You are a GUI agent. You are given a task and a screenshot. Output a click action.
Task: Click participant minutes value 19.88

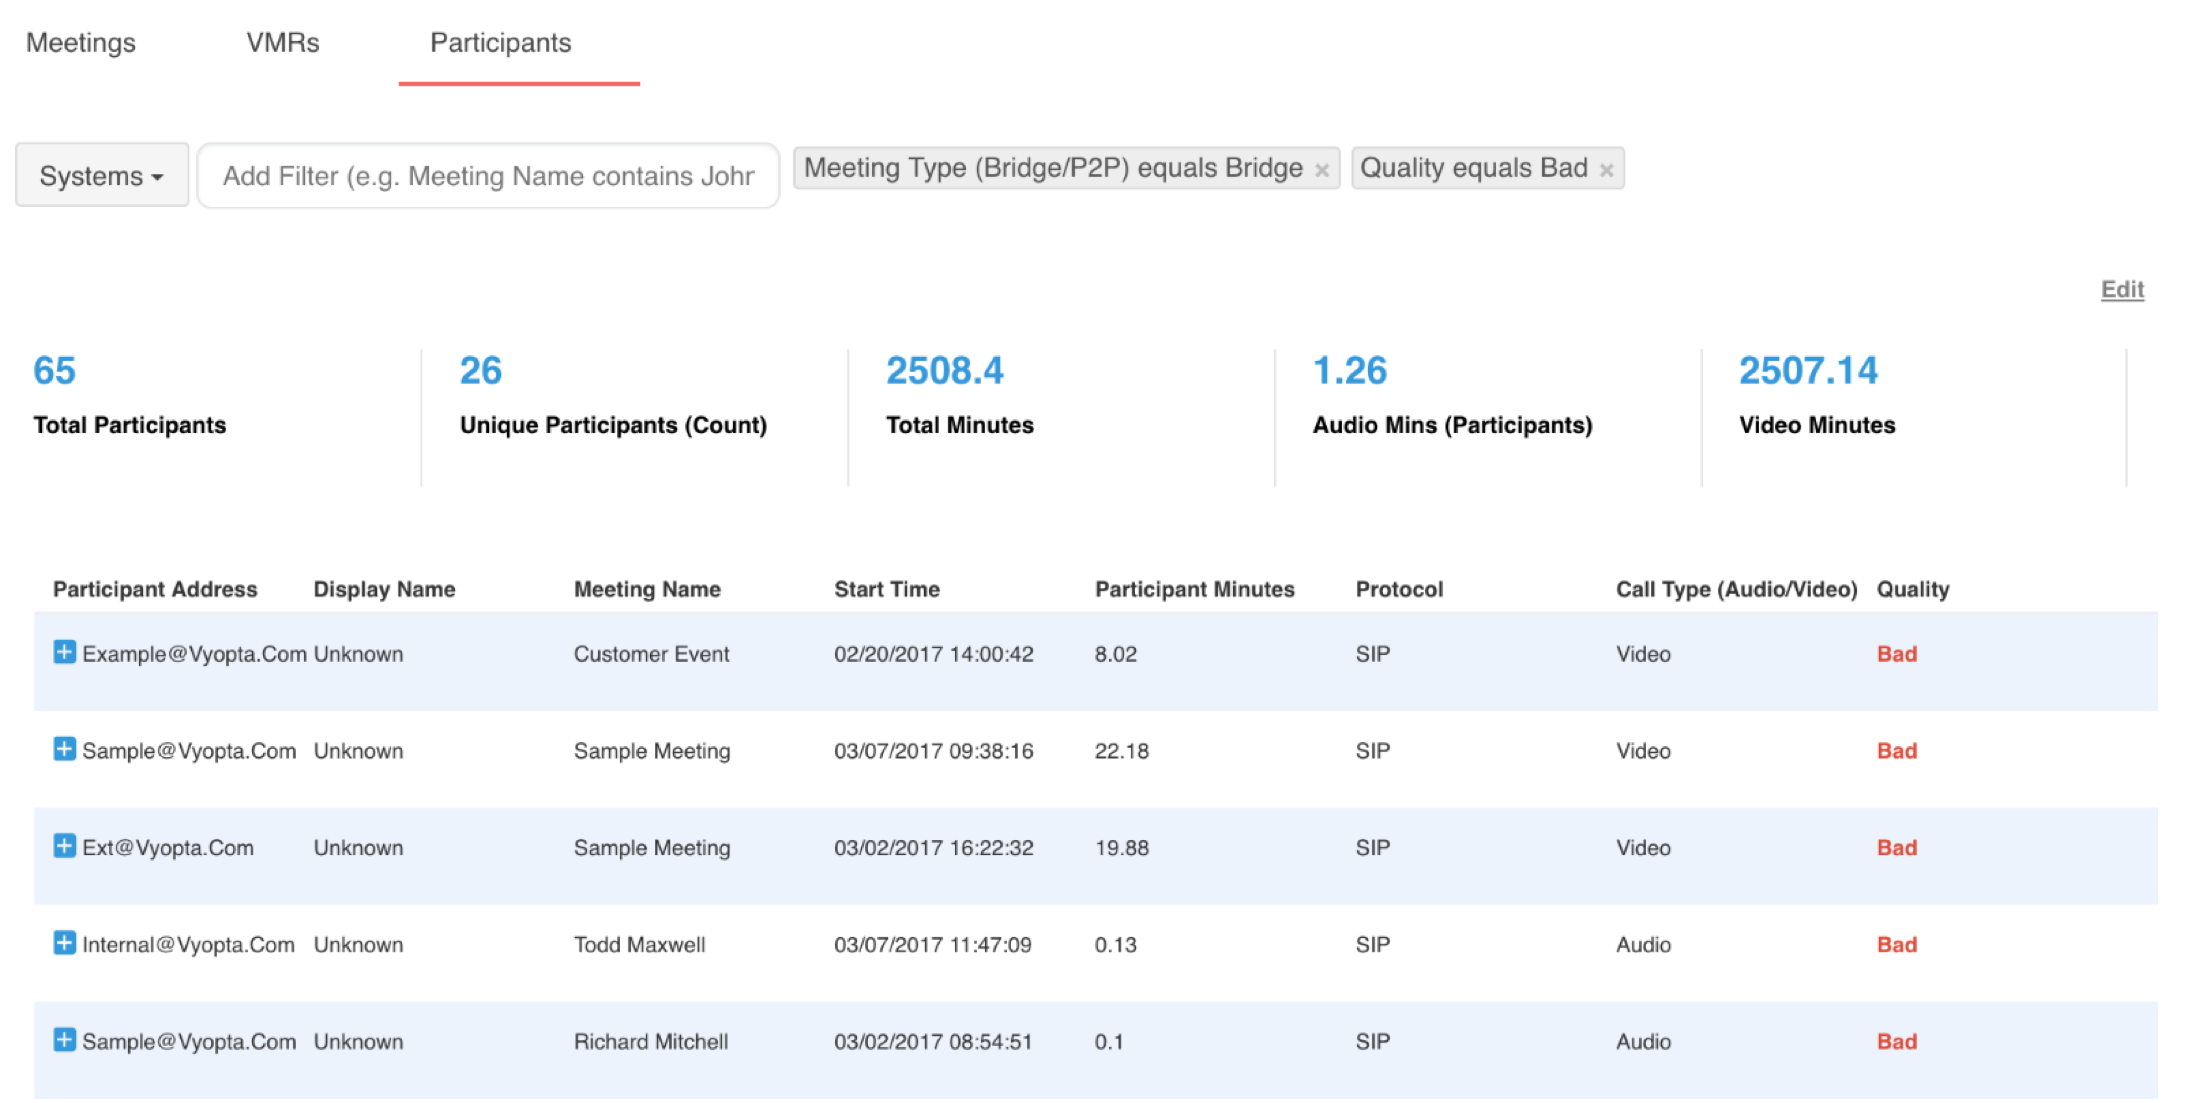(x=1121, y=848)
